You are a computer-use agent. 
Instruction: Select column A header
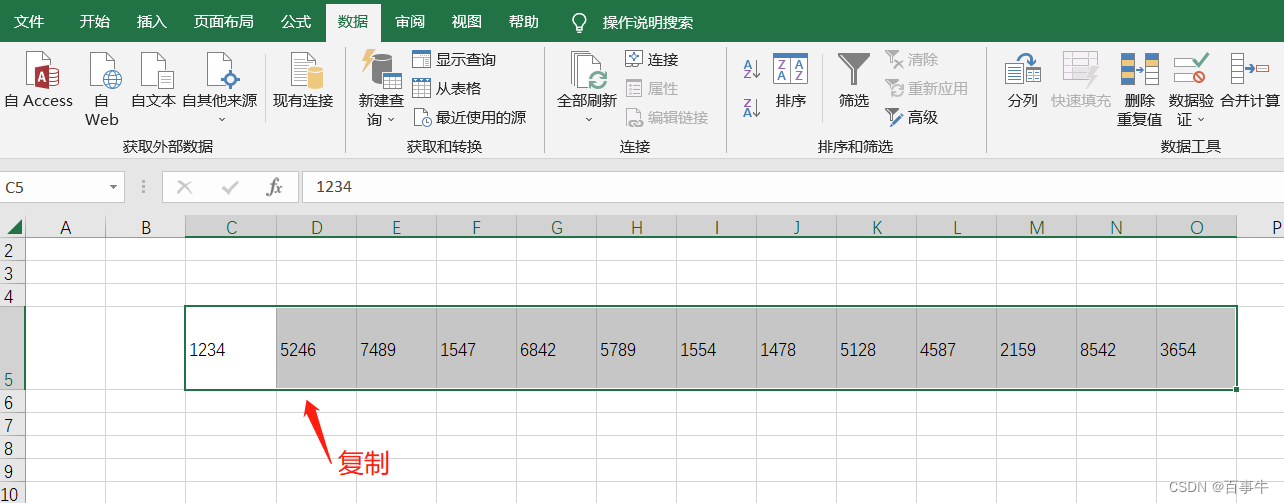click(66, 227)
